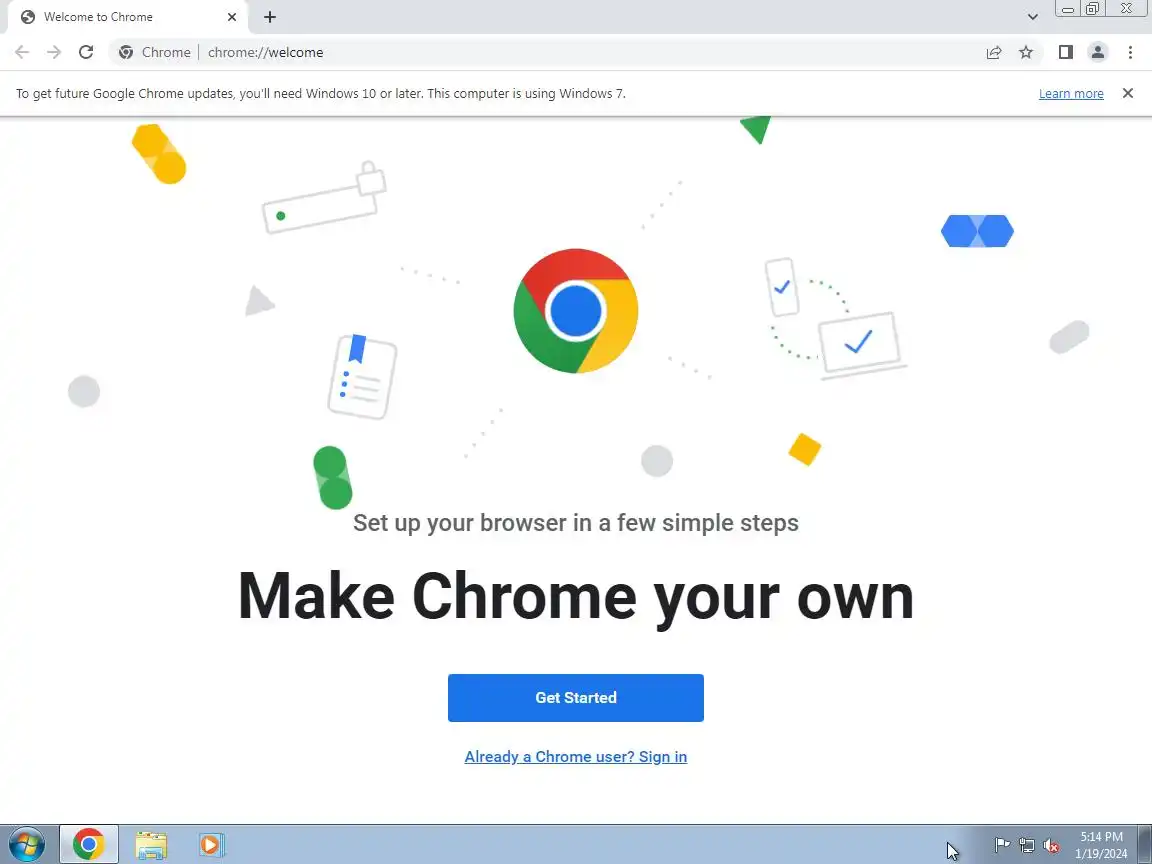The image size is (1152, 864).
Task: Open Windows Explorer from the taskbar
Action: (151, 845)
